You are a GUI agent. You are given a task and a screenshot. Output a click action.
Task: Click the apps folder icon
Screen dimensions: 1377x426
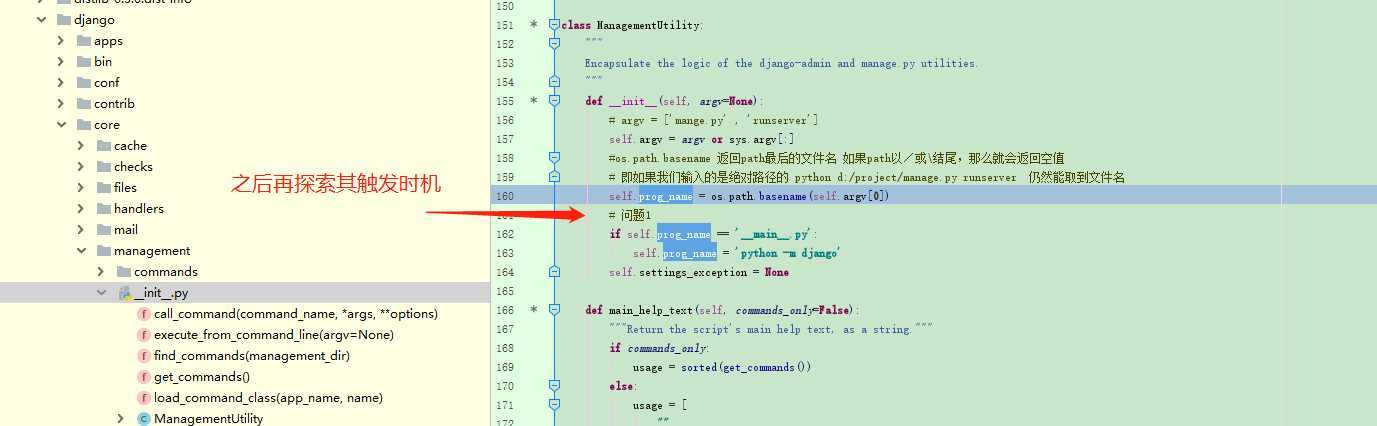point(83,40)
